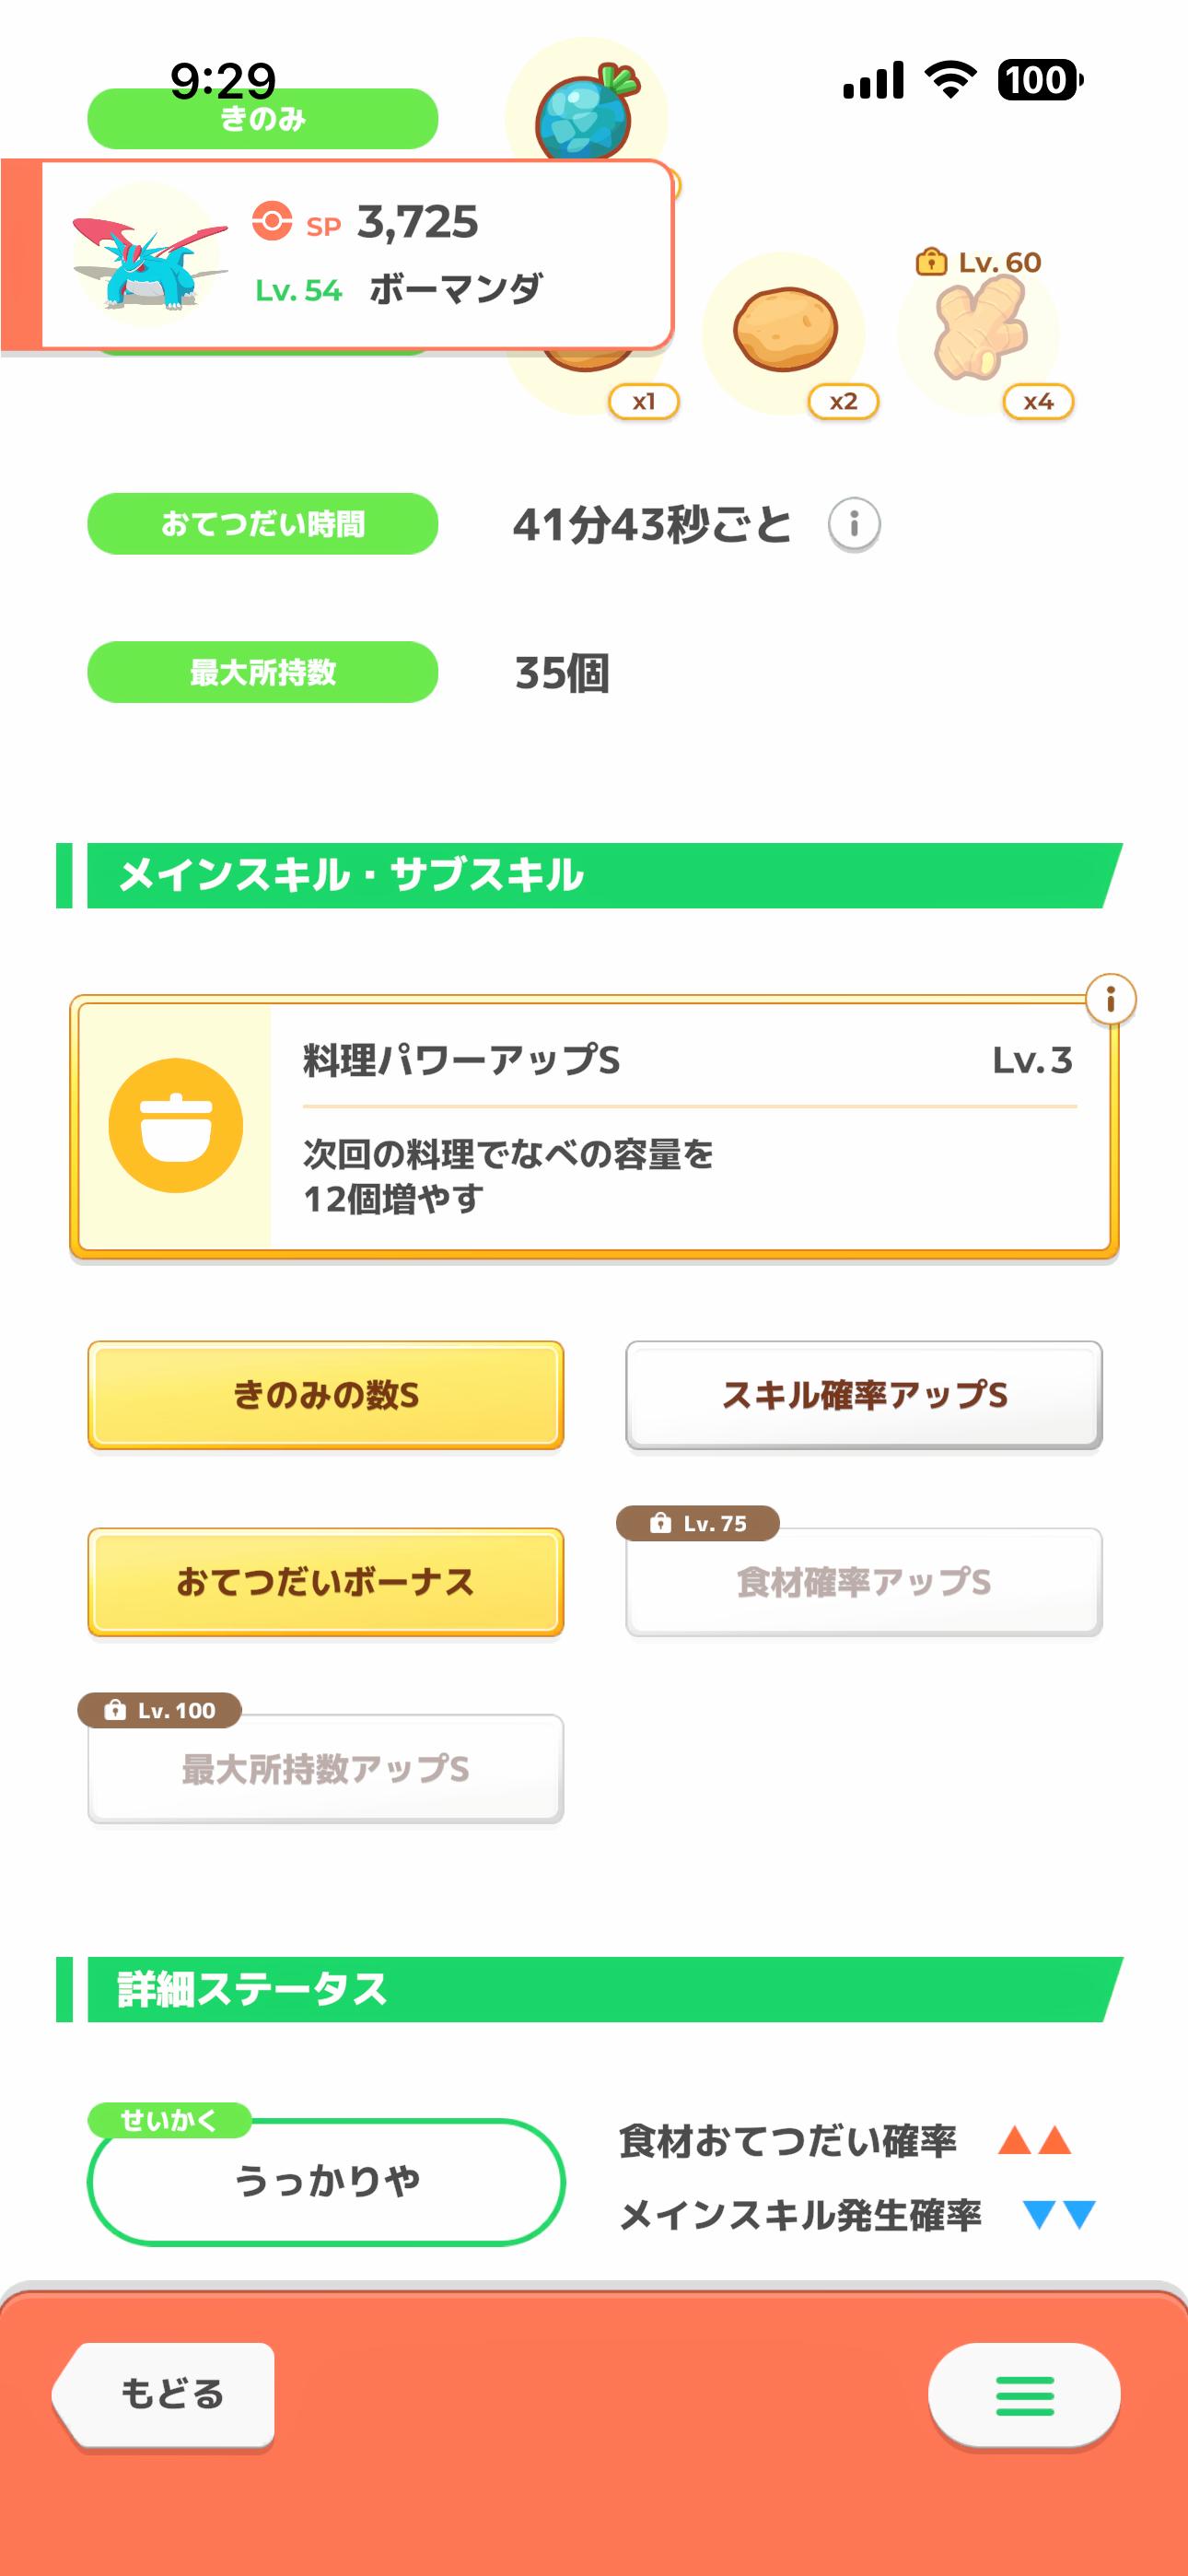Image resolution: width=1188 pixels, height=2576 pixels.
Task: Tap the うっかりや nature box
Action: (327, 2181)
